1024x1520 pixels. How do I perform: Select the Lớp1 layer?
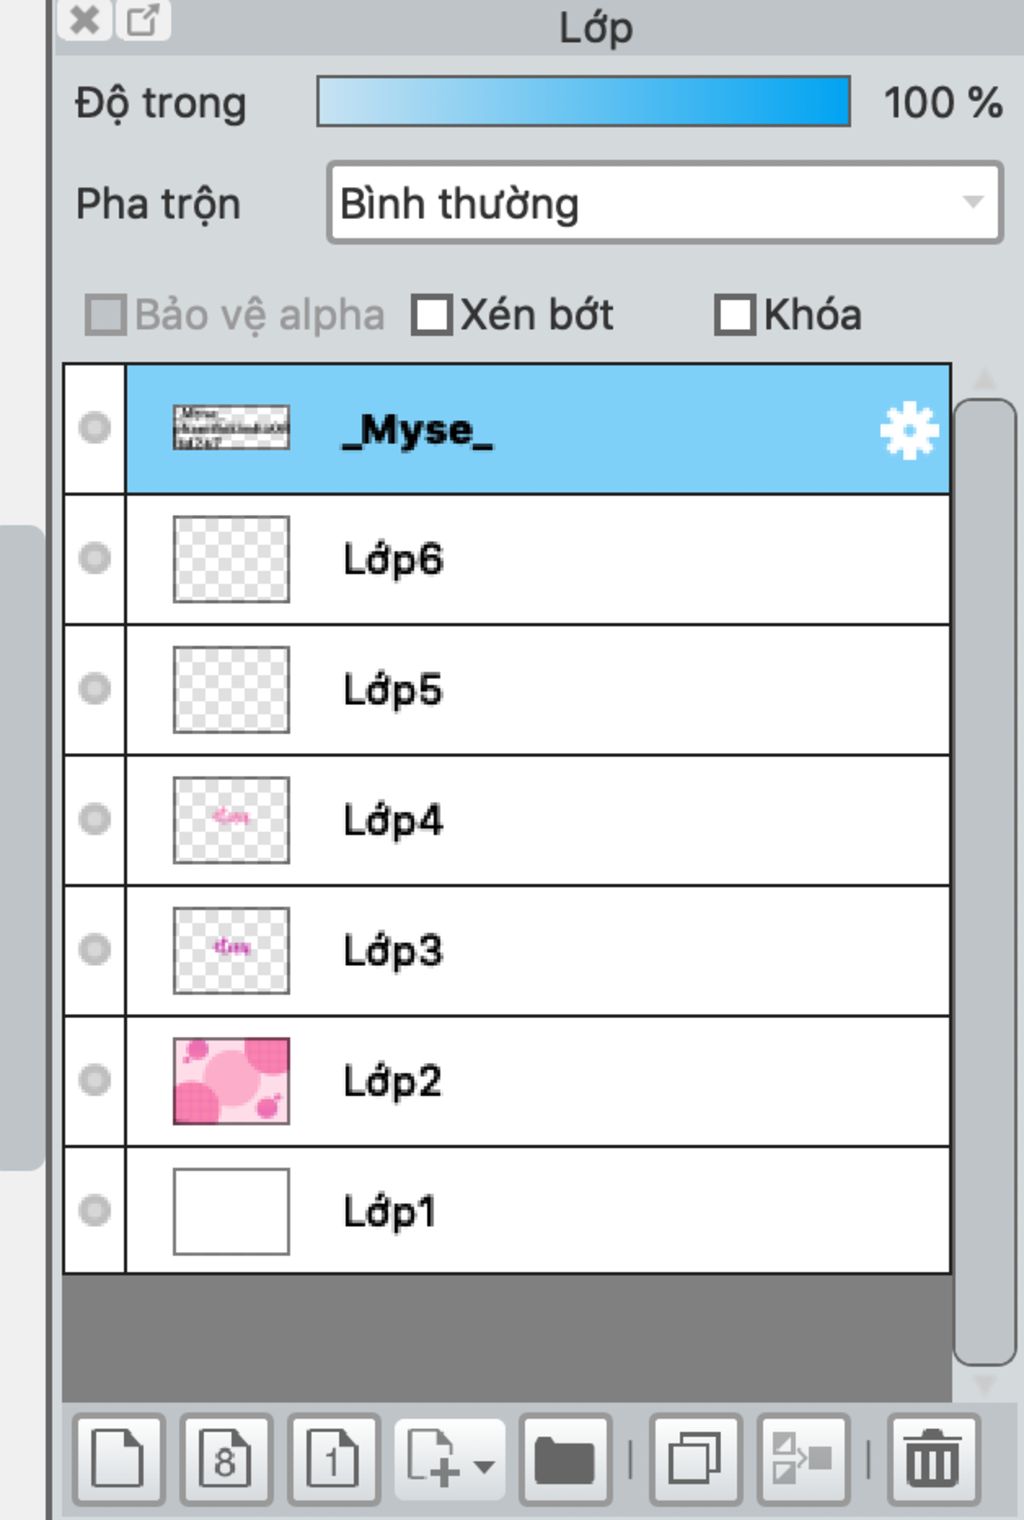click(538, 1211)
